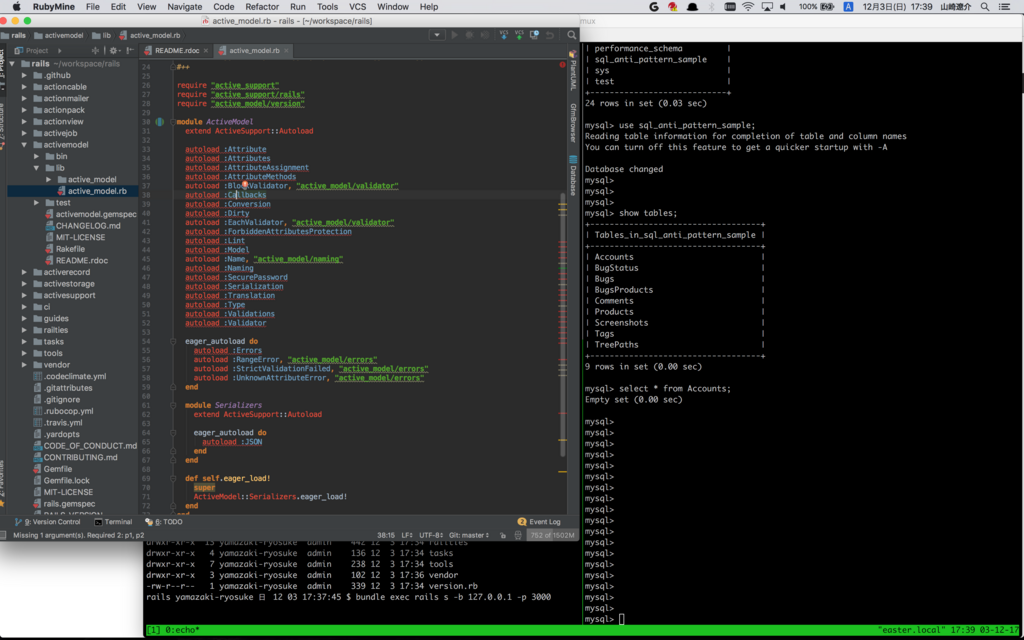Click the red error indicator in editor
Image resolution: width=1024 pixels, height=640 pixels.
click(562, 65)
